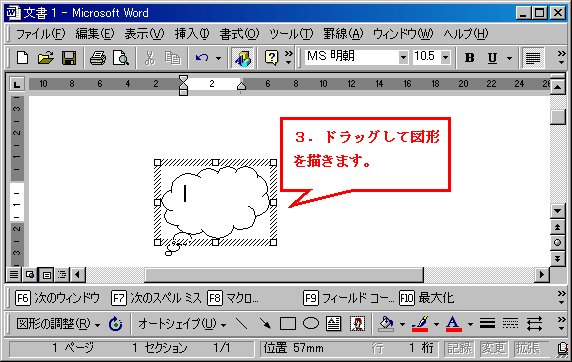The image size is (572, 362).
Task: Open a file with the folder icon
Action: point(46,58)
